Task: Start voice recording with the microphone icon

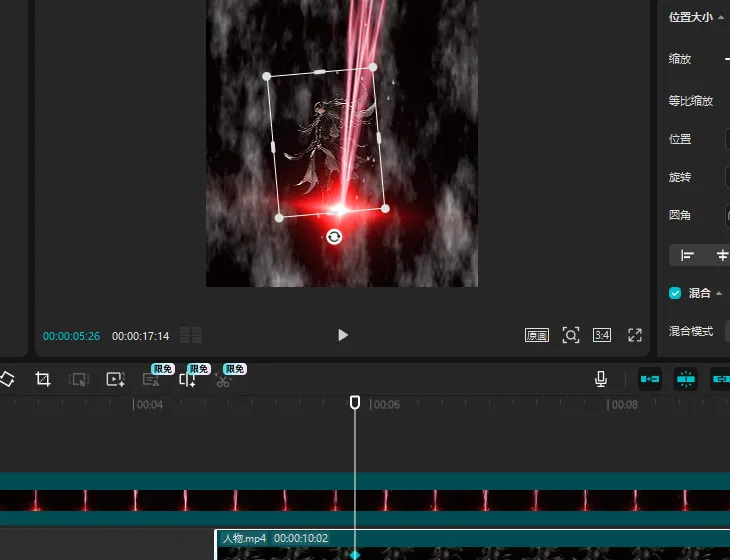Action: pos(601,379)
